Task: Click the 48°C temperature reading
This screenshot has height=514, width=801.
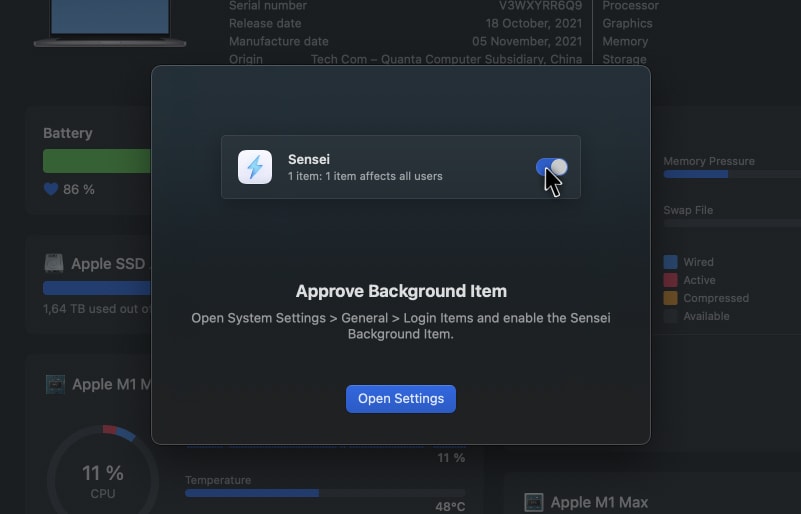Action: (450, 507)
